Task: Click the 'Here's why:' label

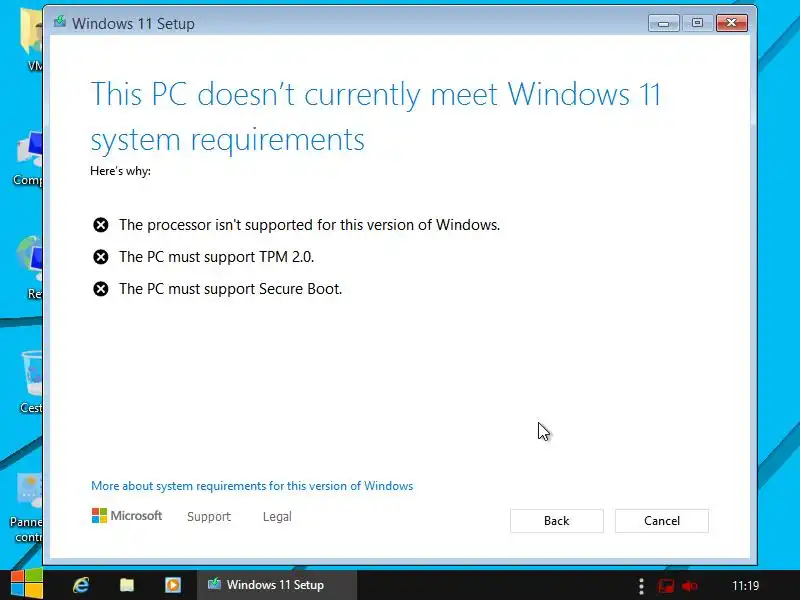Action: pyautogui.click(x=120, y=171)
